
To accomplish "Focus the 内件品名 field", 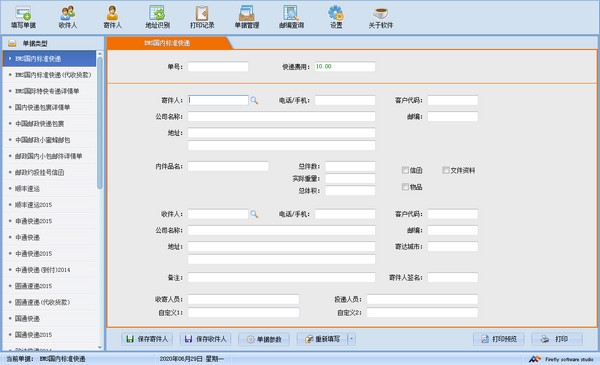I will coord(228,166).
